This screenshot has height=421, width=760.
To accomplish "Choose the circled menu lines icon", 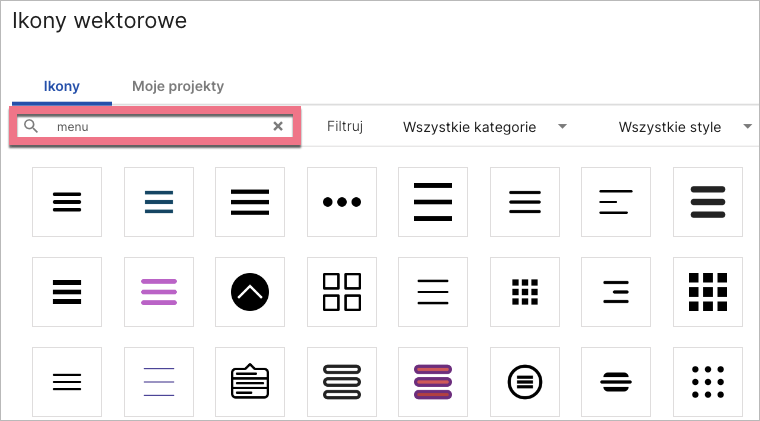I will [525, 382].
